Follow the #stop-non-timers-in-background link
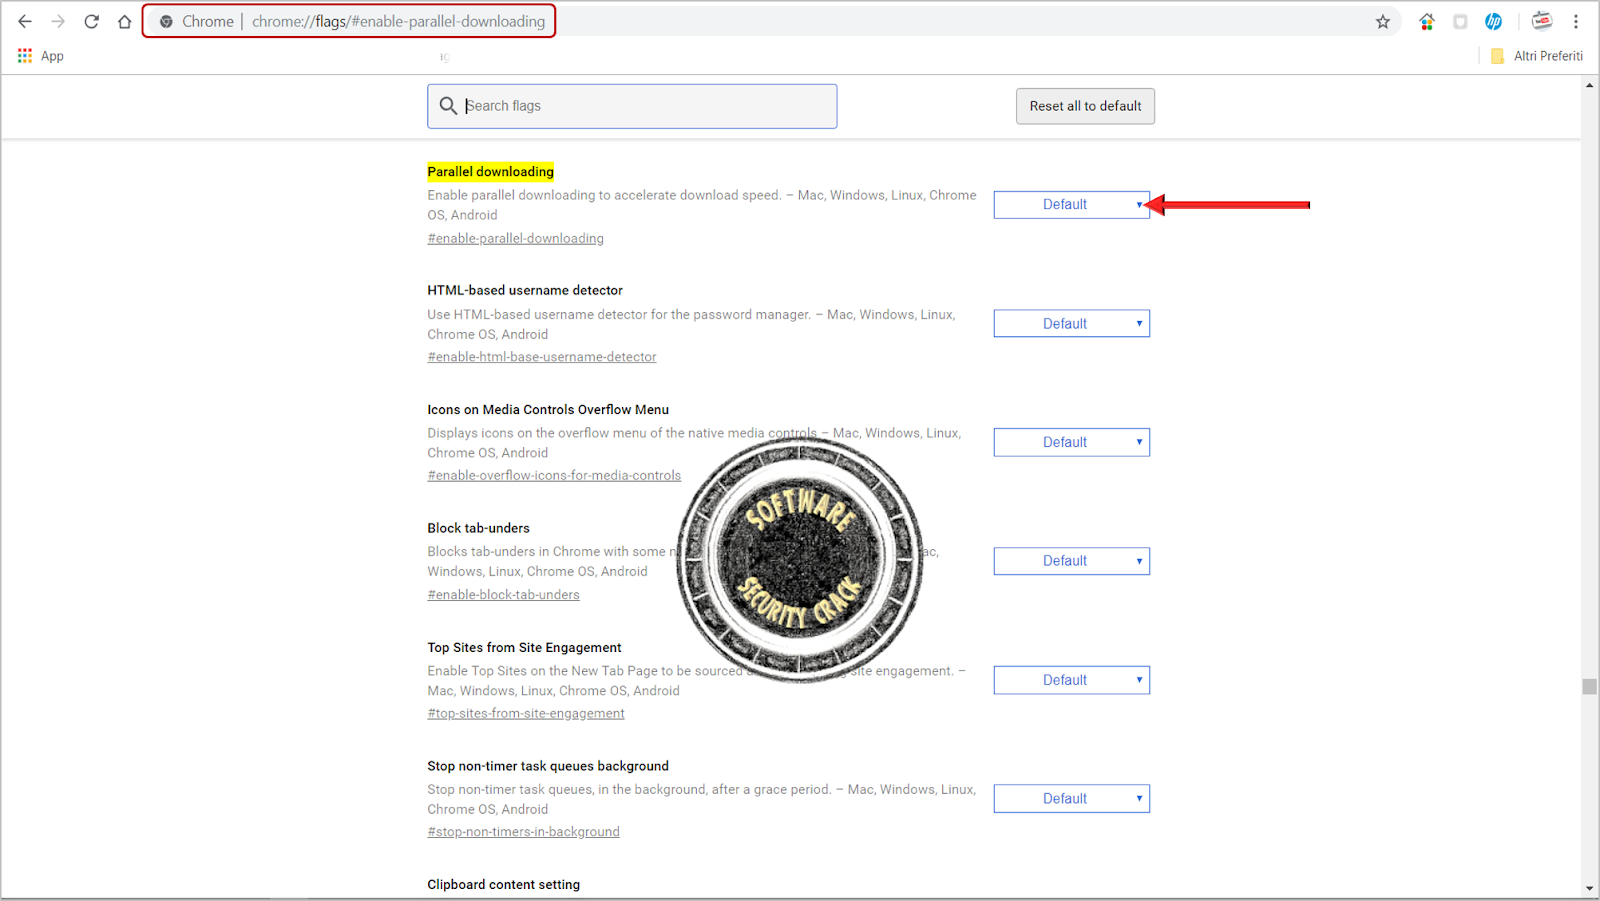Image resolution: width=1600 pixels, height=901 pixels. click(x=523, y=831)
